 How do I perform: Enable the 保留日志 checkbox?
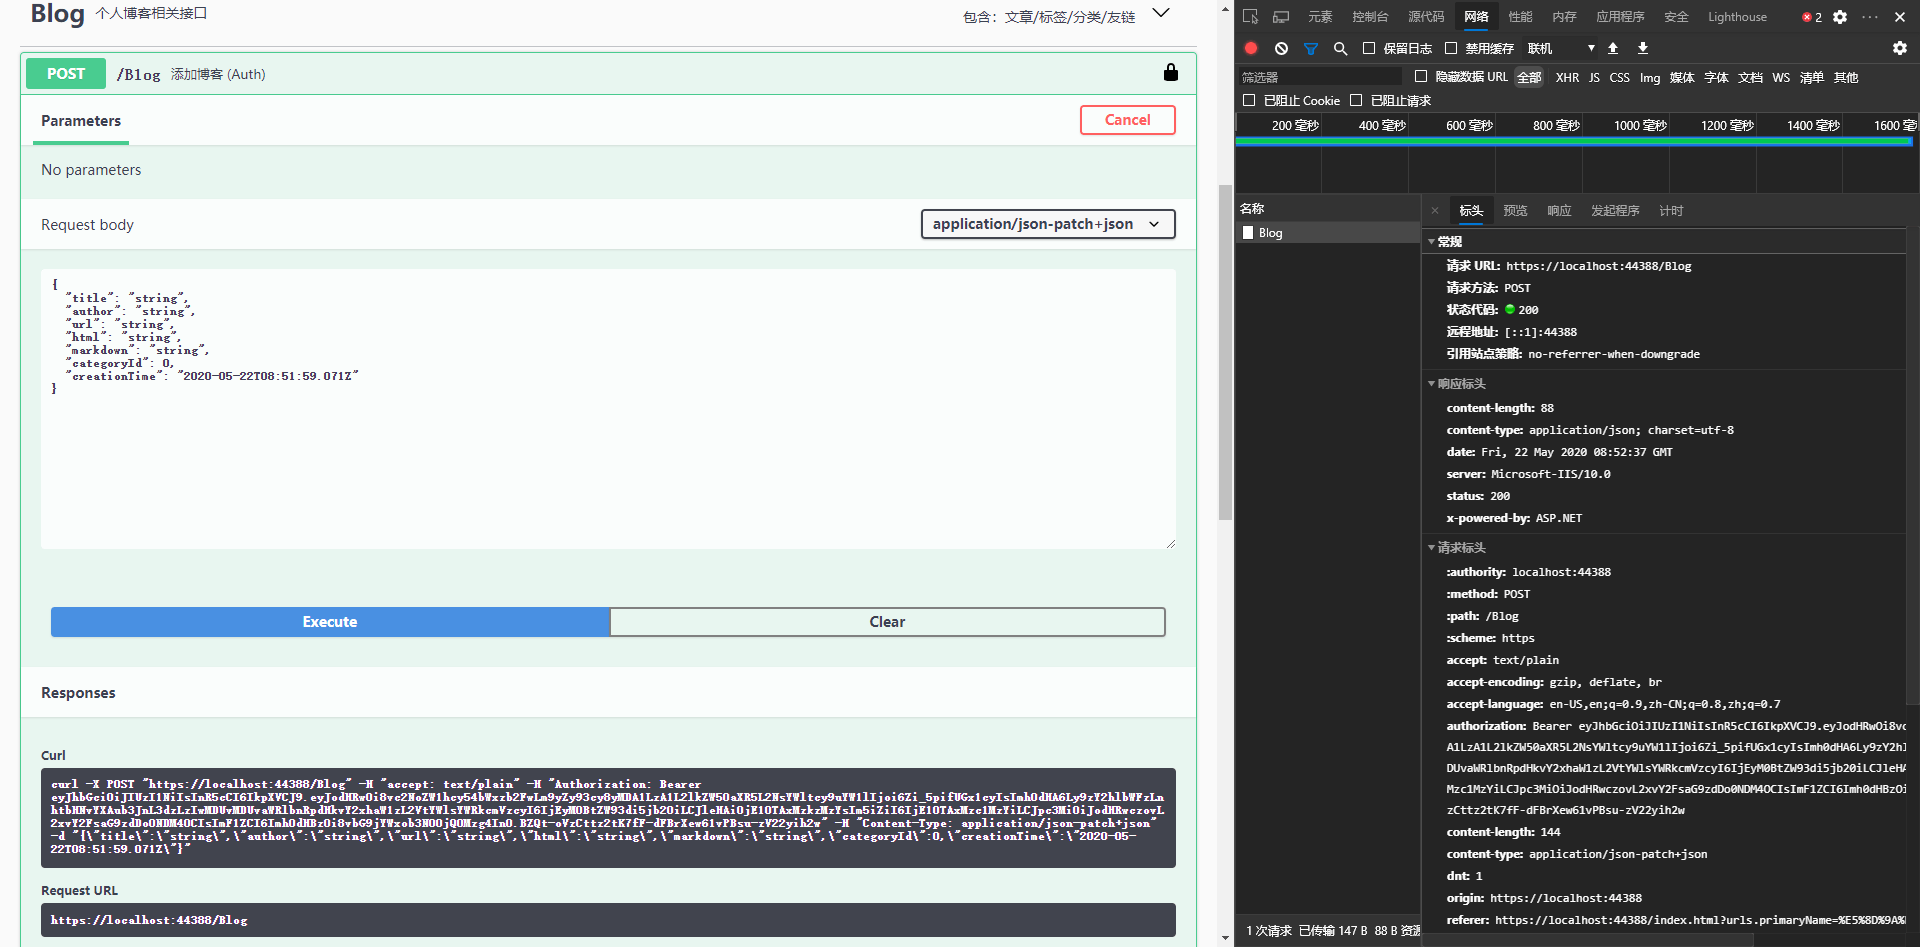point(1370,48)
